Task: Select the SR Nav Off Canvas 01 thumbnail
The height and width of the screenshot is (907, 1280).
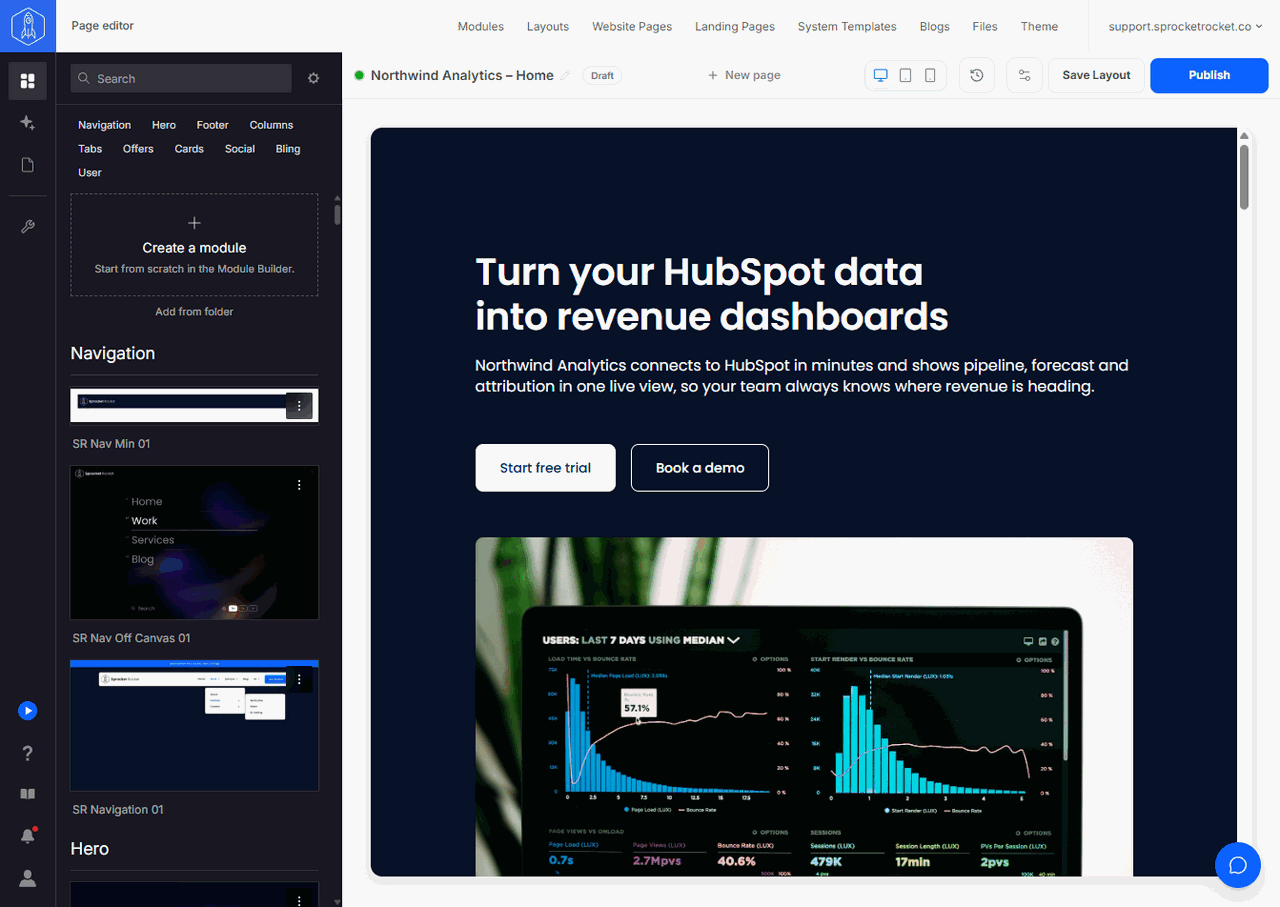Action: point(194,542)
